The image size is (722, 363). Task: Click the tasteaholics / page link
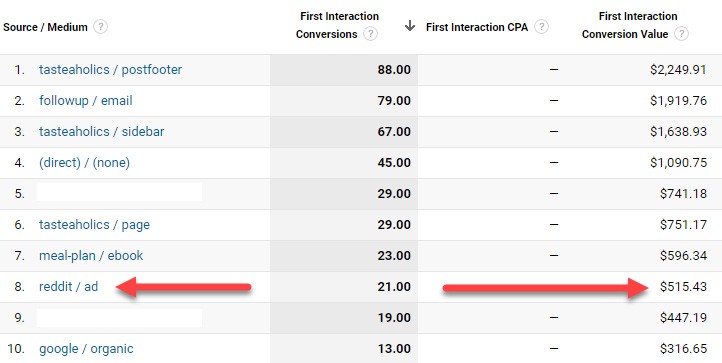click(94, 224)
